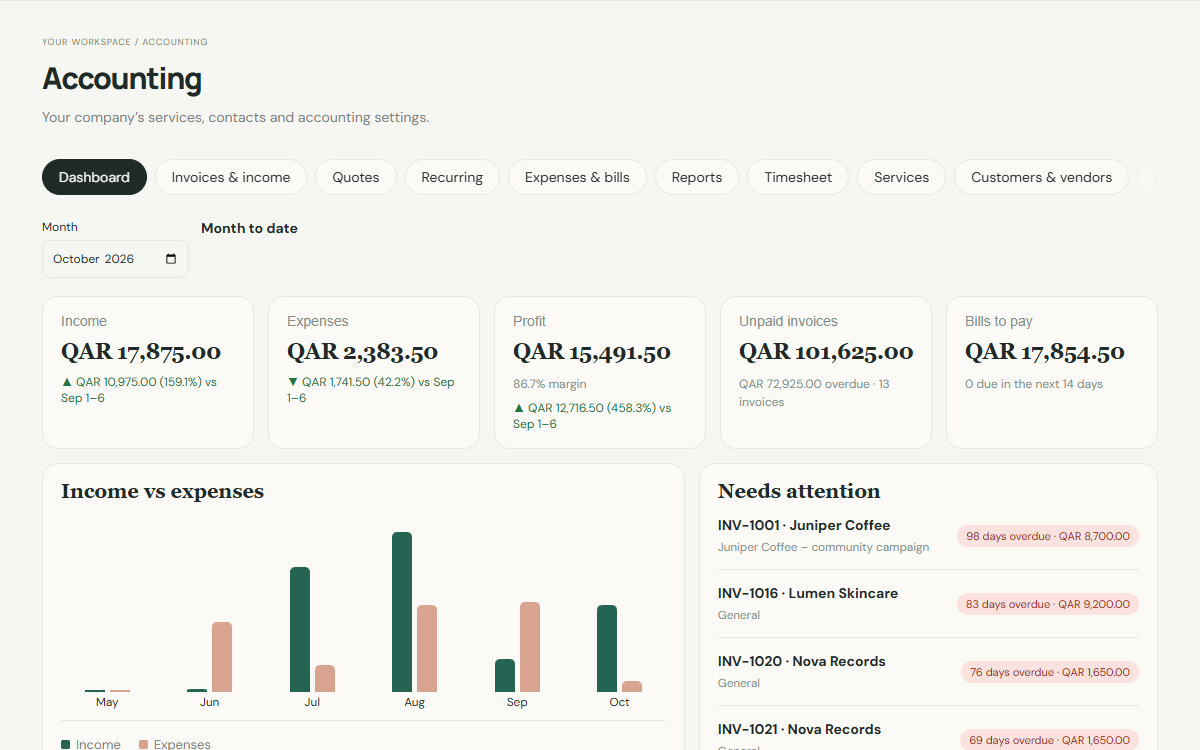Click the 83 days overdue badge

pyautogui.click(x=1048, y=604)
